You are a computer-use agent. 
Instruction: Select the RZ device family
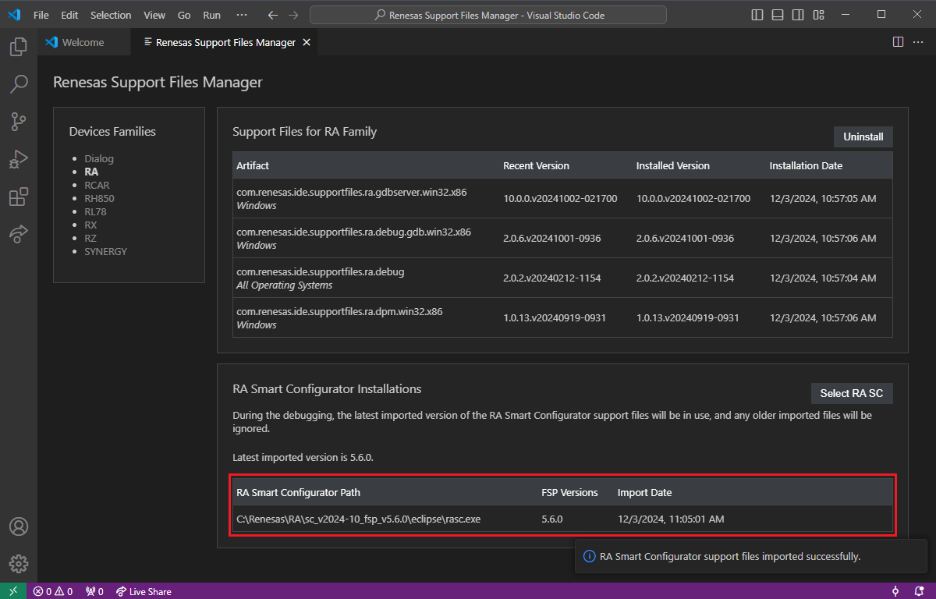(90, 238)
